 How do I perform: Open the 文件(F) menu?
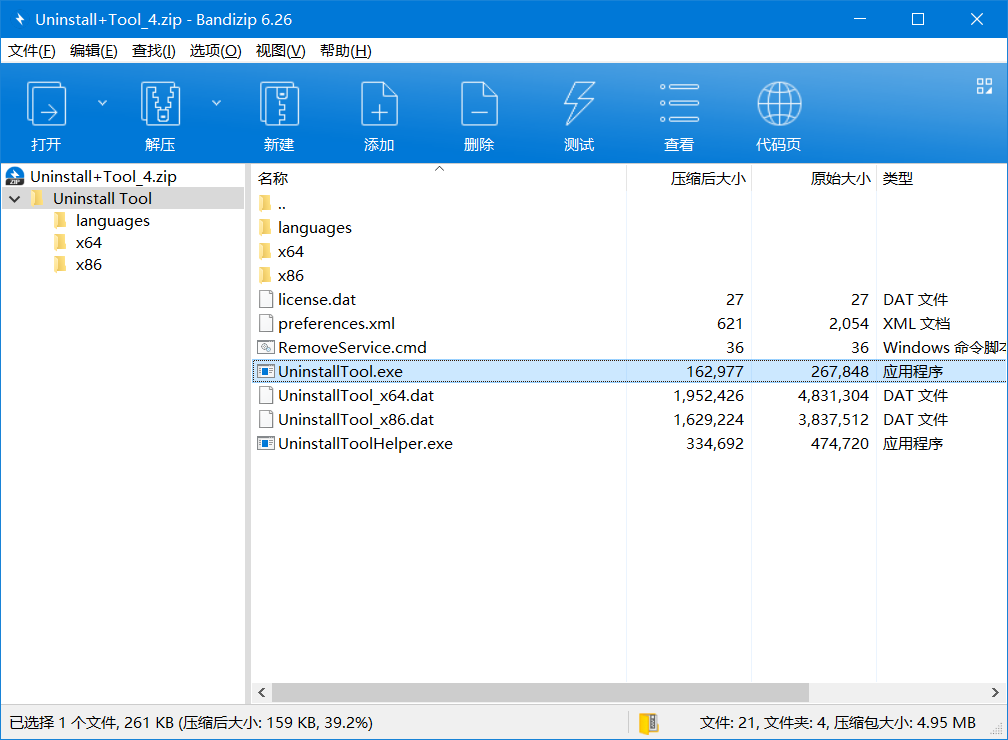(32, 51)
